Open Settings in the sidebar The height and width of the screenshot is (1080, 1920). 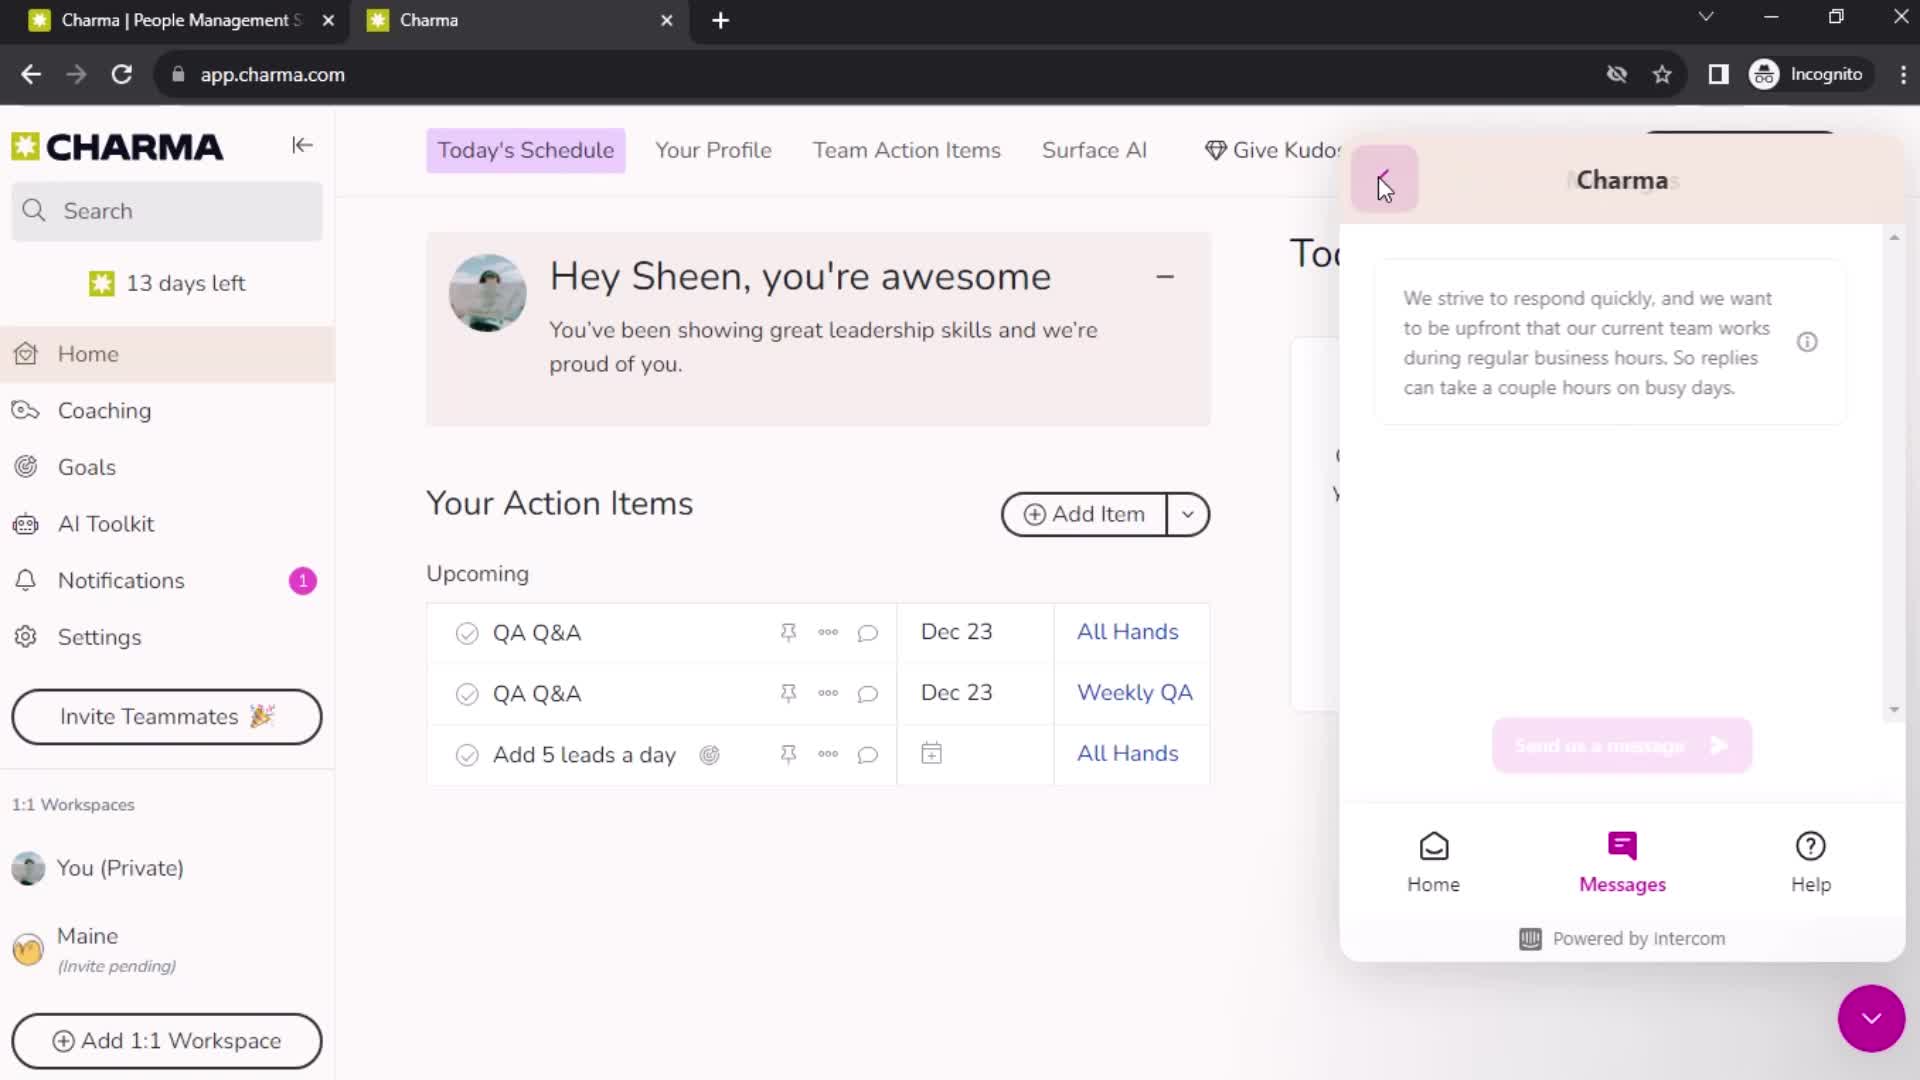coord(167,637)
